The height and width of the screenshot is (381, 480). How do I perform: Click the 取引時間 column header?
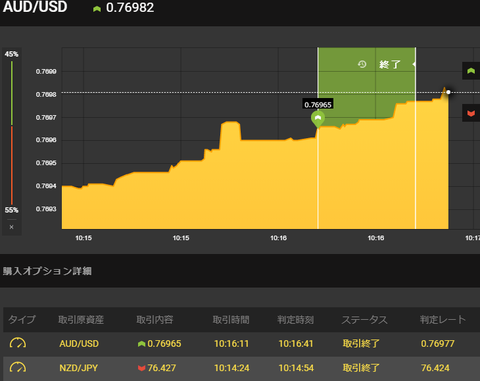click(x=231, y=320)
